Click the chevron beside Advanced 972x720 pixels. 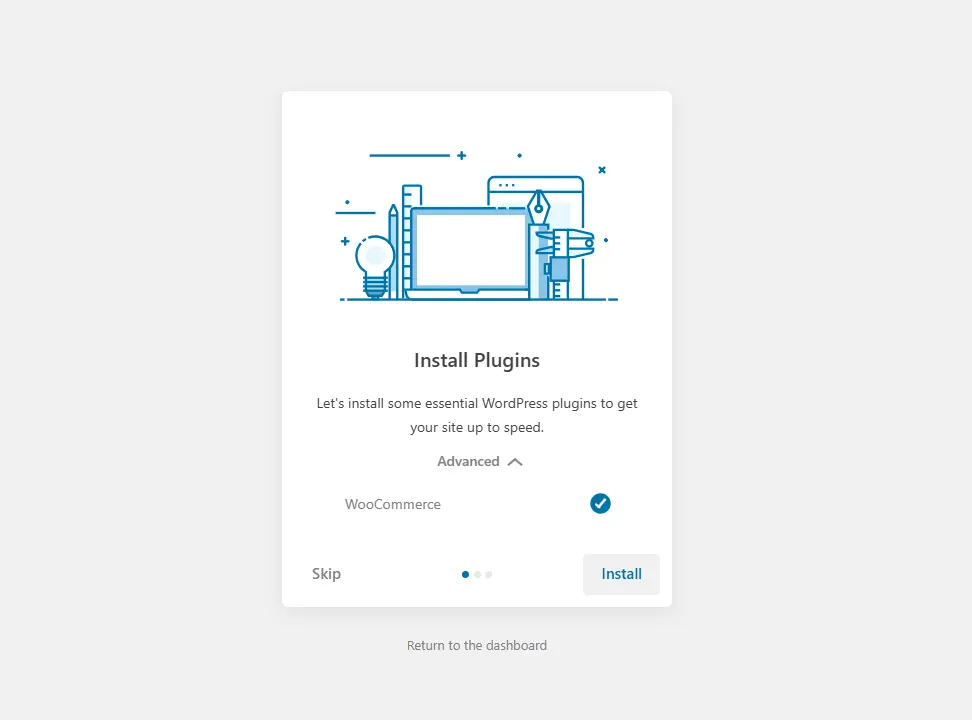click(x=514, y=461)
